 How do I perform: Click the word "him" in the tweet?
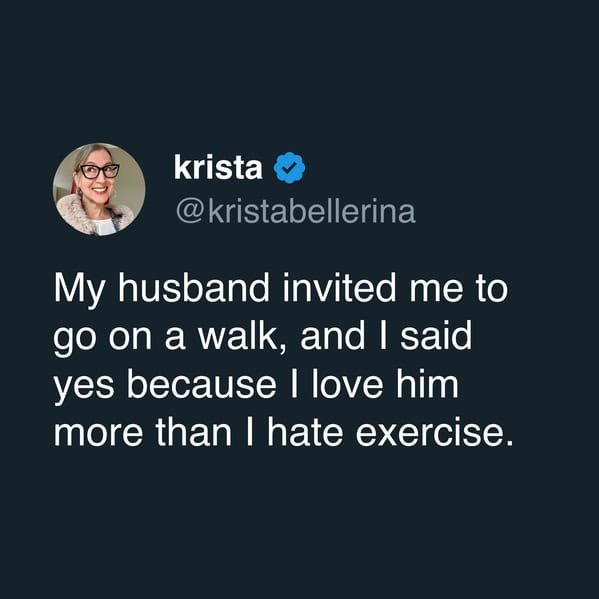[427, 384]
